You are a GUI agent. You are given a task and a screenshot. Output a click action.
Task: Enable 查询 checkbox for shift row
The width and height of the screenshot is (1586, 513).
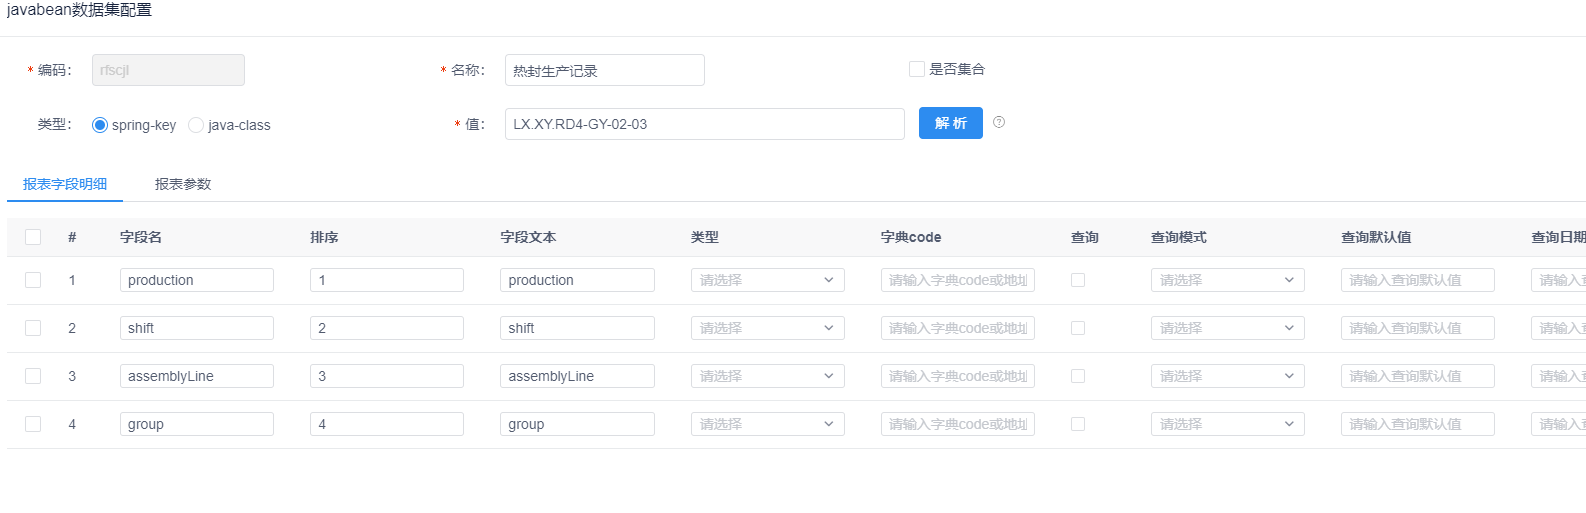(x=1078, y=328)
